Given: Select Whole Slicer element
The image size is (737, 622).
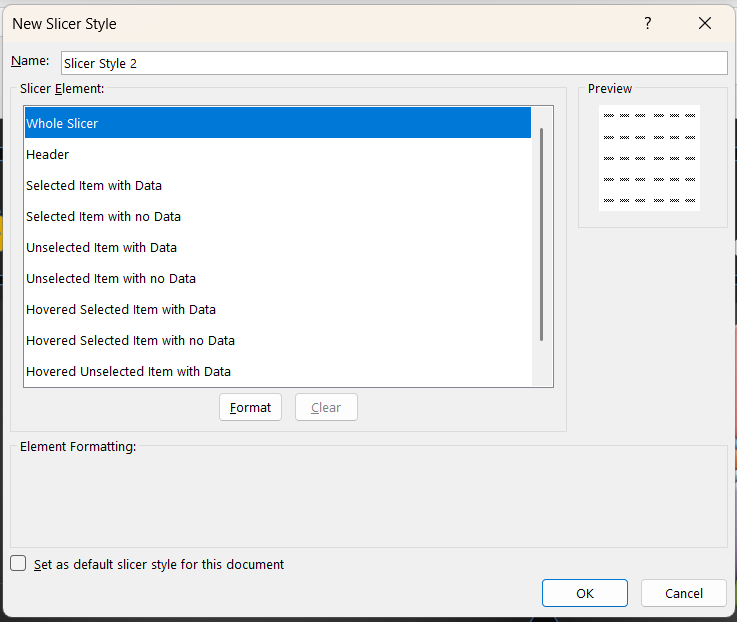Looking at the screenshot, I should coord(278,123).
